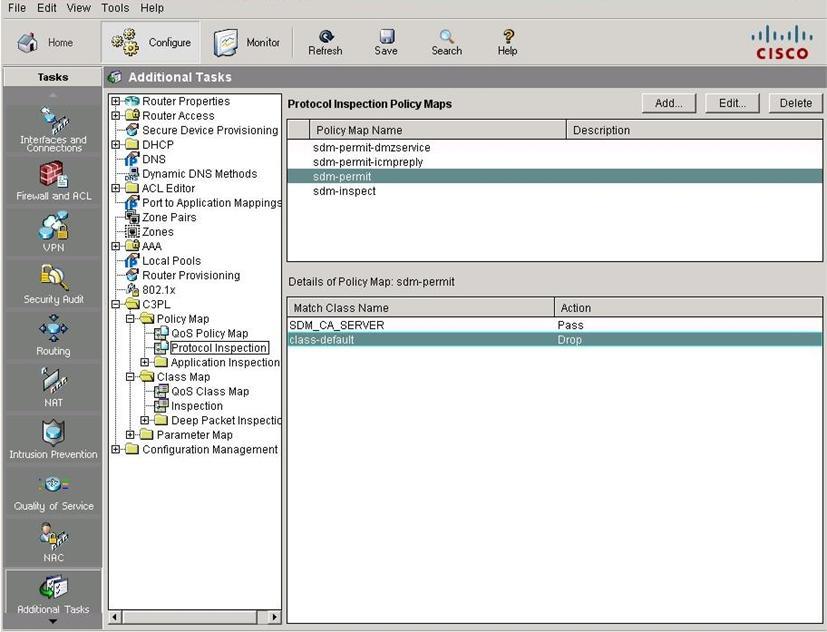Image resolution: width=827 pixels, height=632 pixels.
Task: Collapse the Policy Map node
Action: pos(130,319)
